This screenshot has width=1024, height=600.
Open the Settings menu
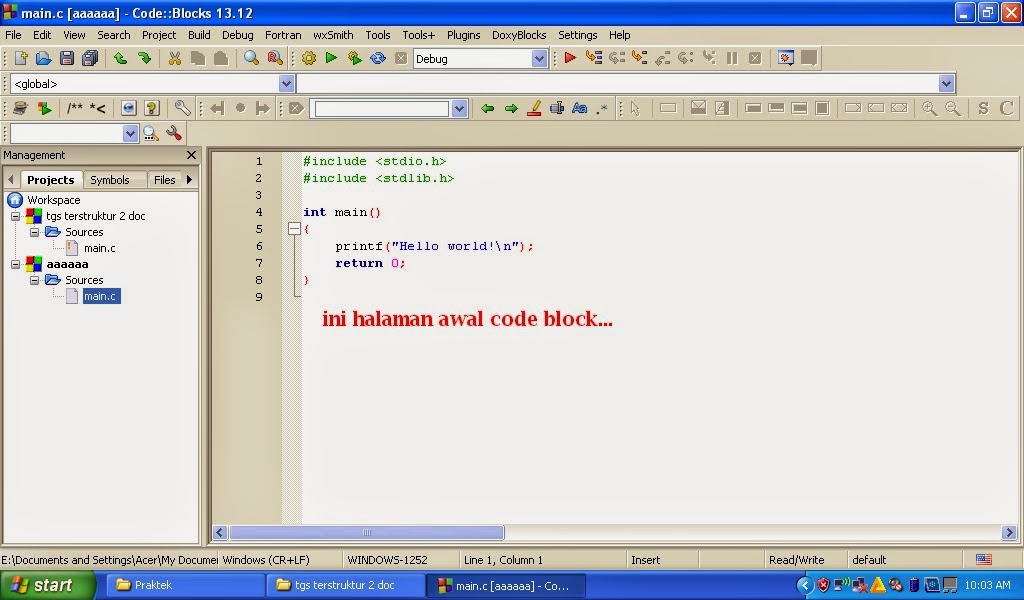click(x=577, y=35)
